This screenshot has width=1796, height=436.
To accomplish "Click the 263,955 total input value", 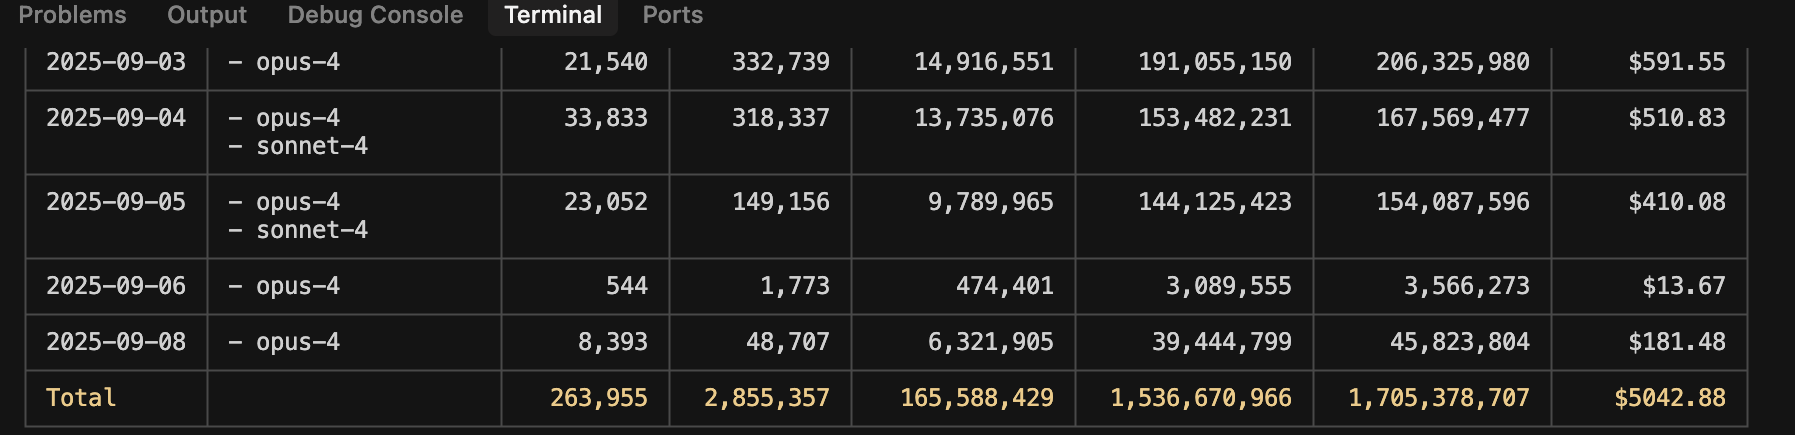I will point(599,398).
